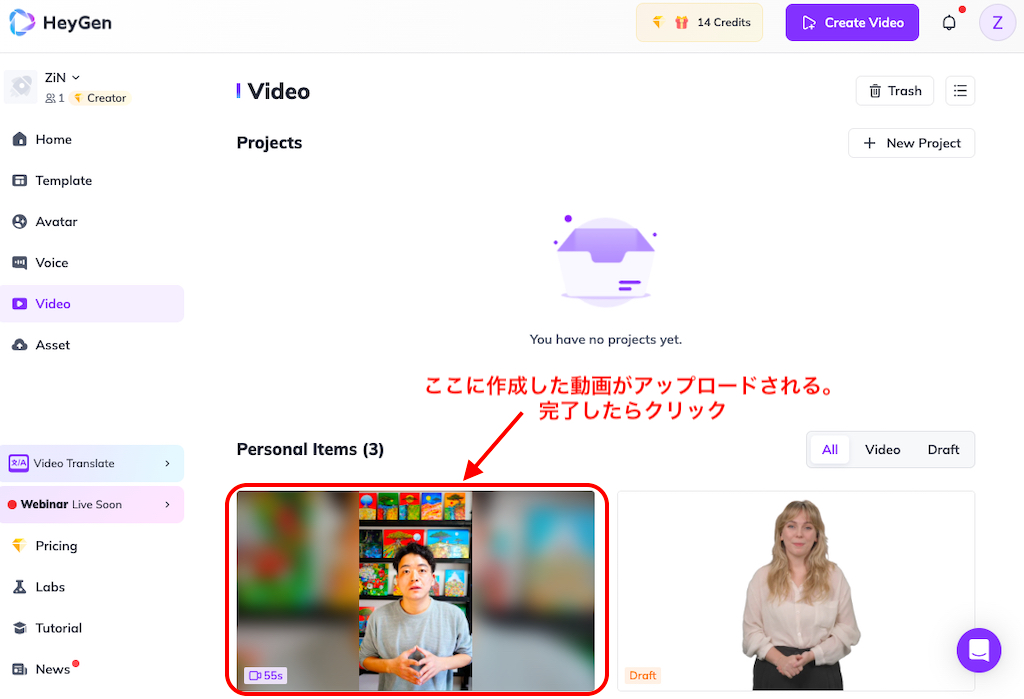
Task: Click the Avatar sidebar icon
Action: point(19,222)
